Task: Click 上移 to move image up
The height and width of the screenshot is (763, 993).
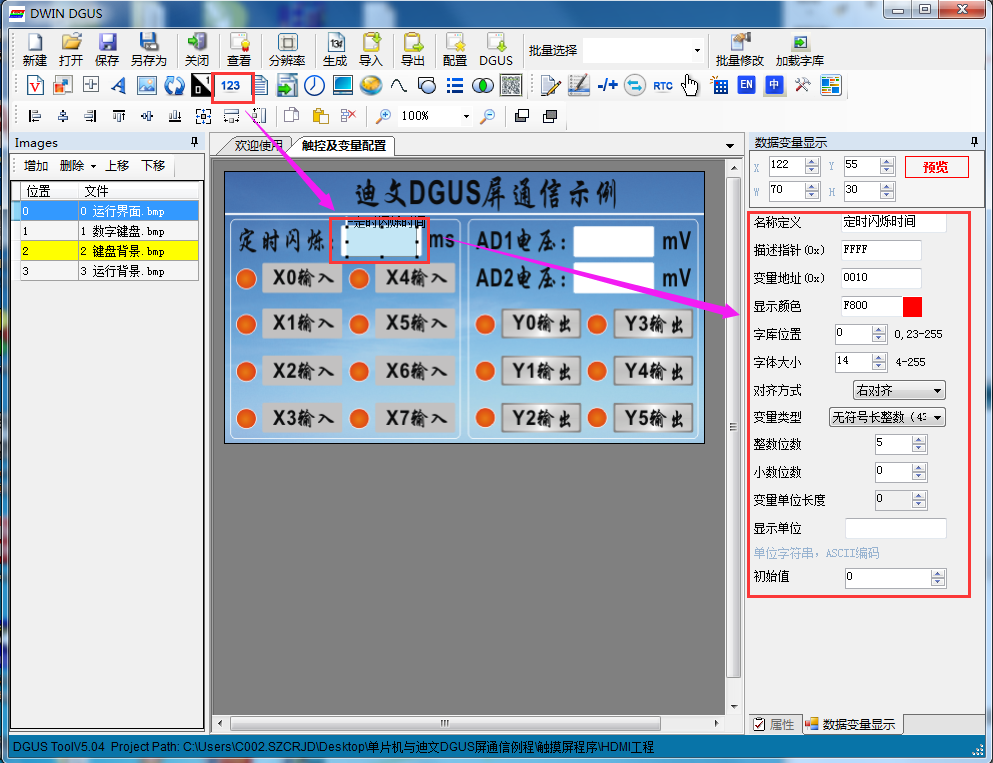Action: pyautogui.click(x=117, y=166)
